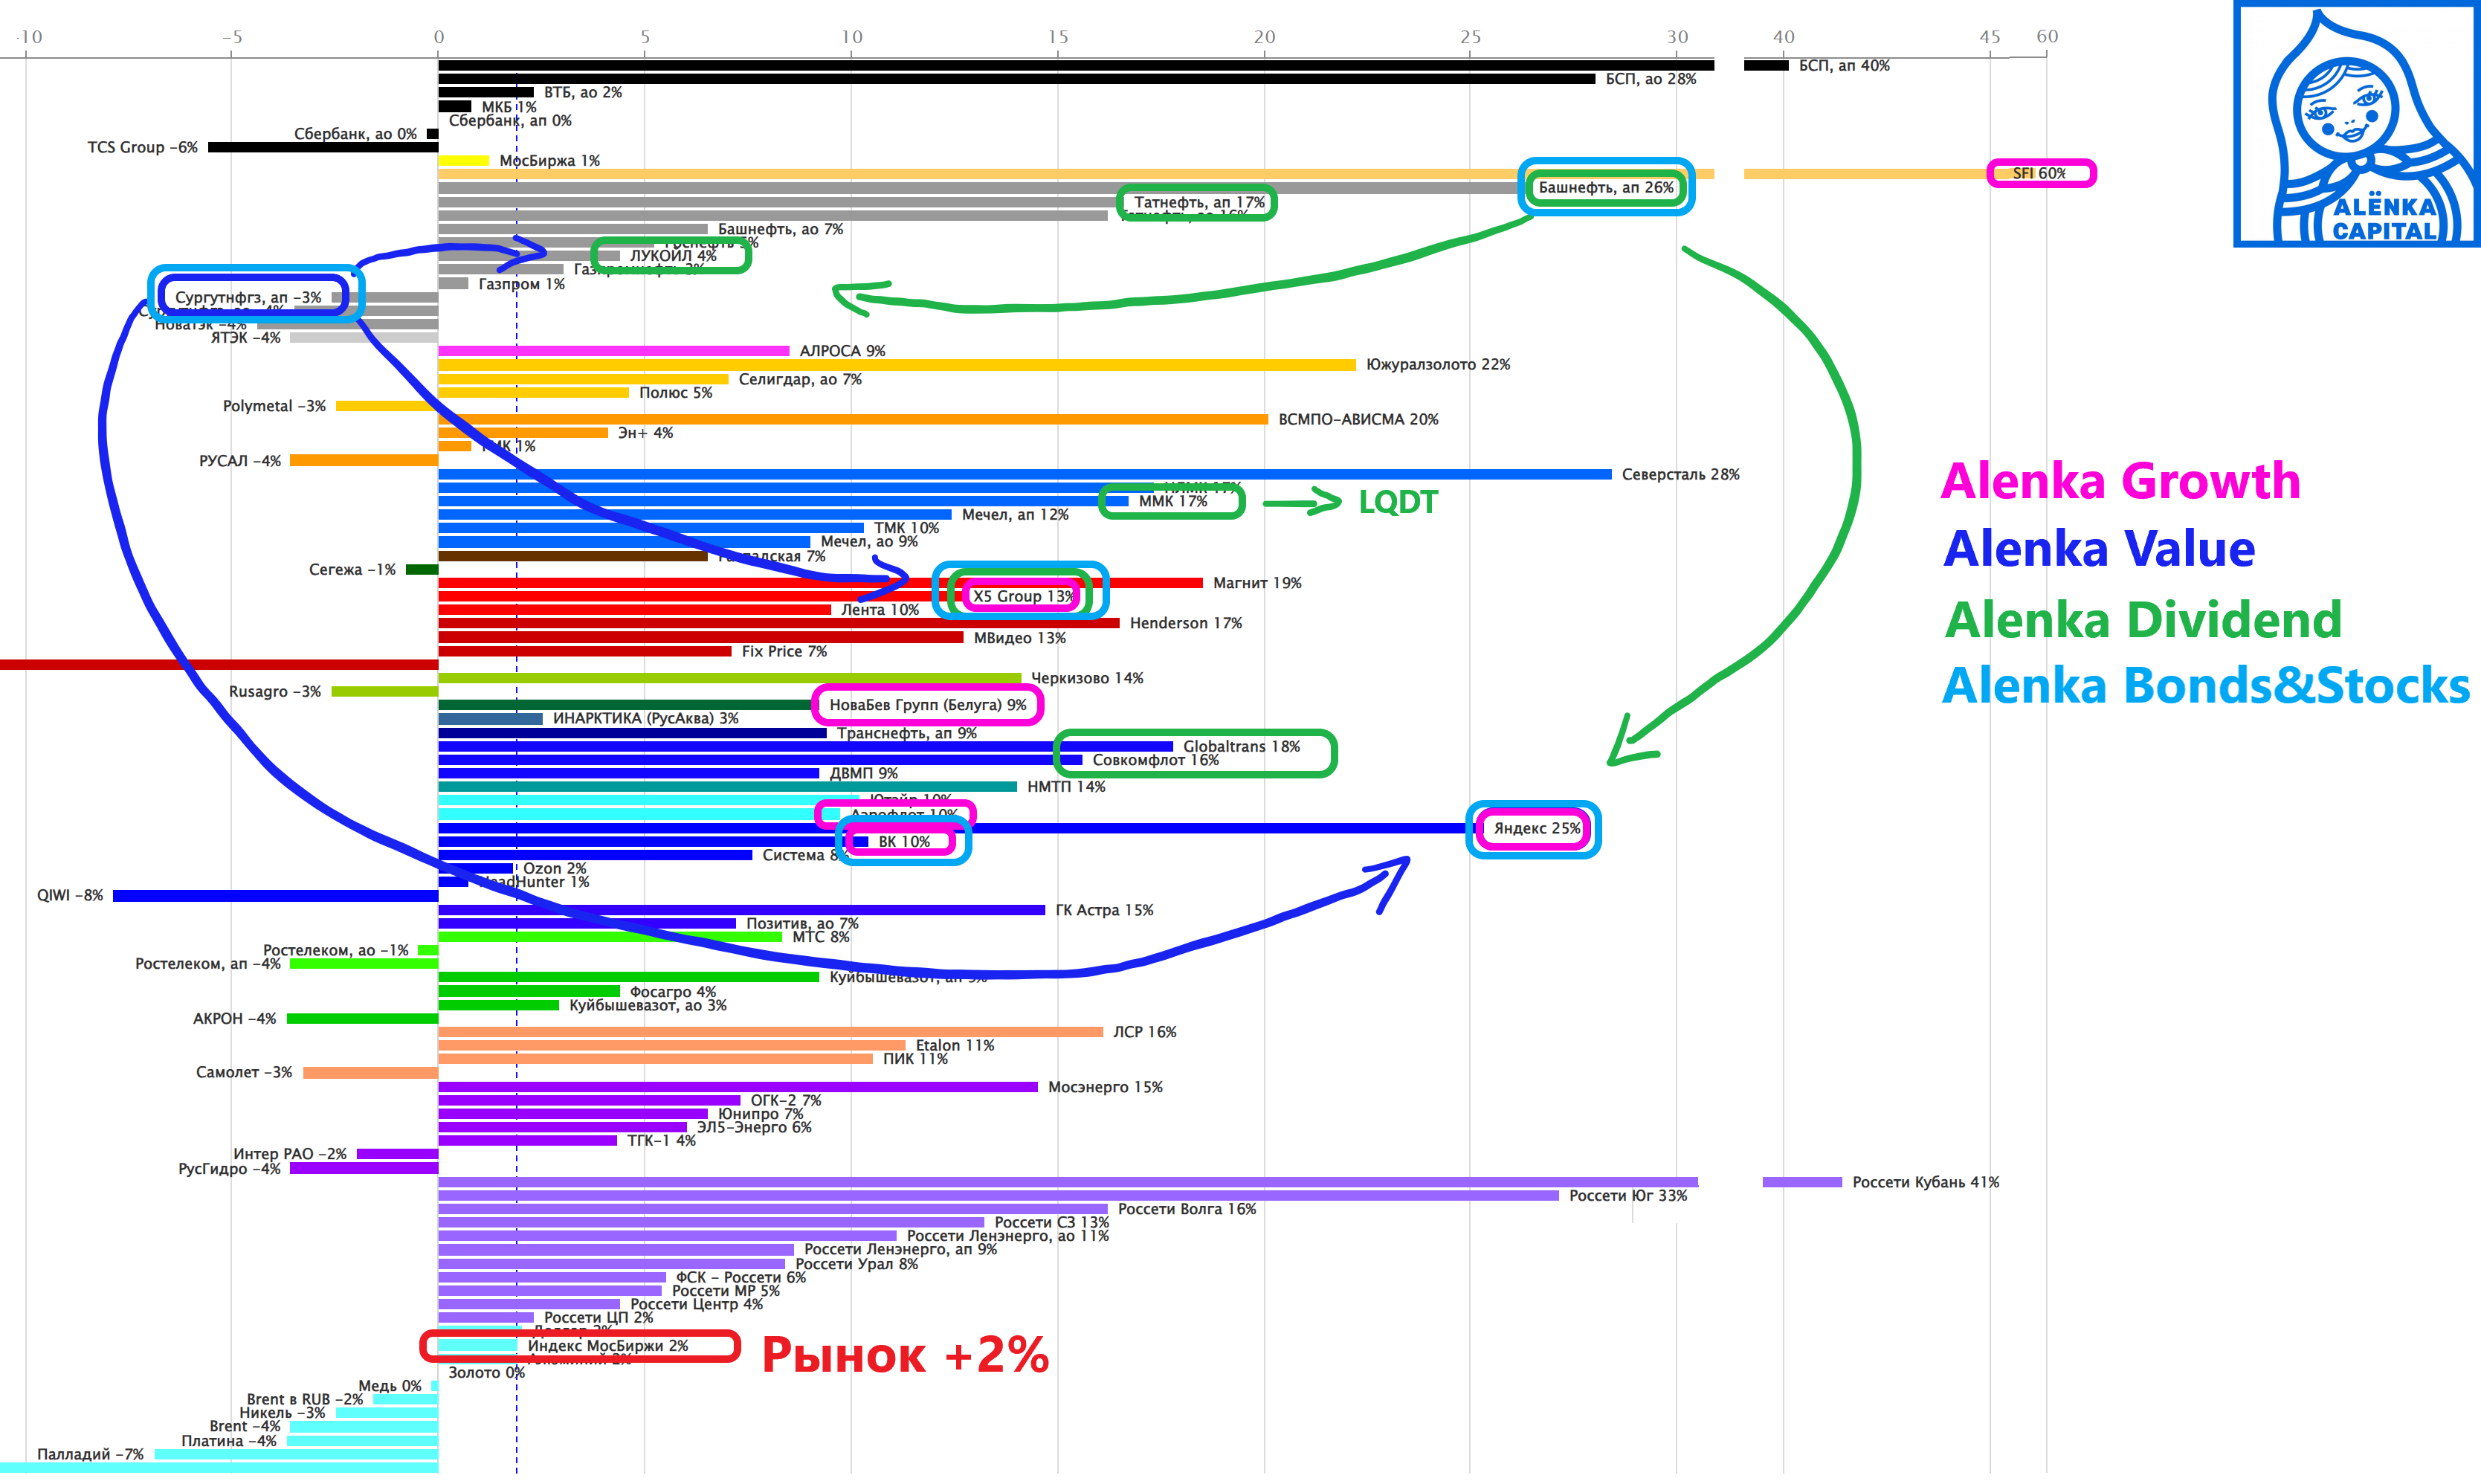Click the 'МТС 8%' label
This screenshot has height=1484, width=2481.
[x=821, y=937]
